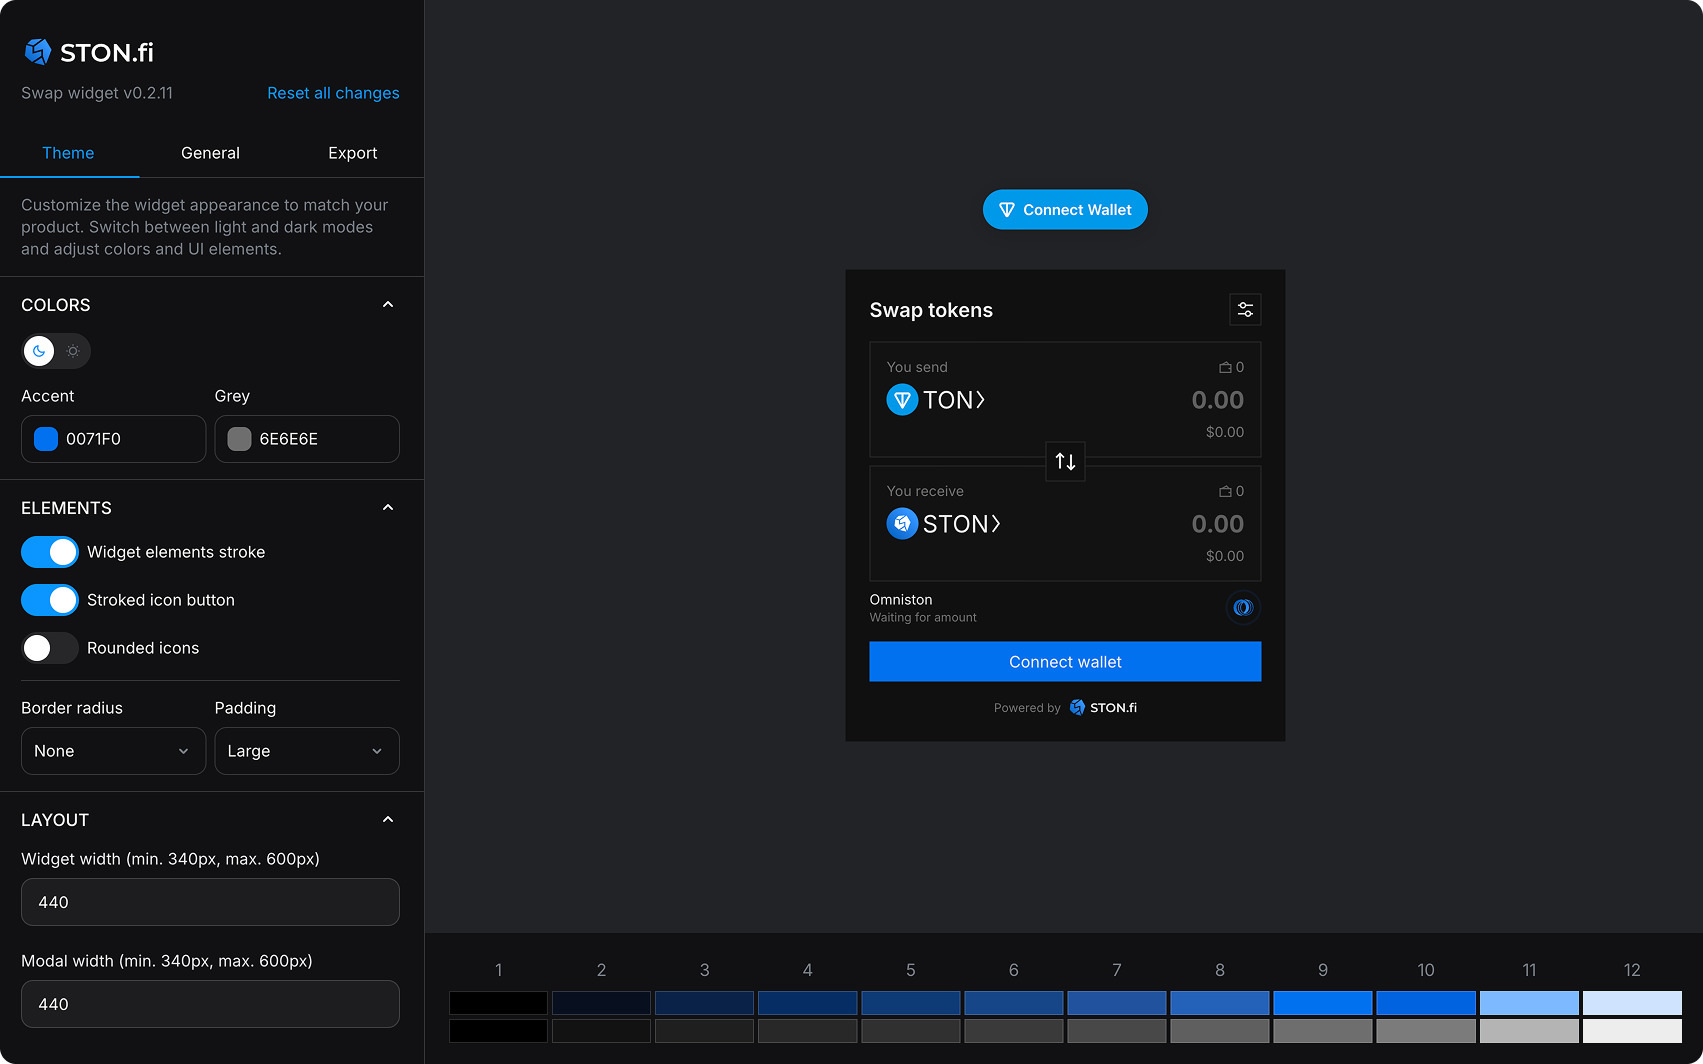The image size is (1703, 1064).
Task: Click wallet balance icon in You receive
Action: (x=1225, y=492)
